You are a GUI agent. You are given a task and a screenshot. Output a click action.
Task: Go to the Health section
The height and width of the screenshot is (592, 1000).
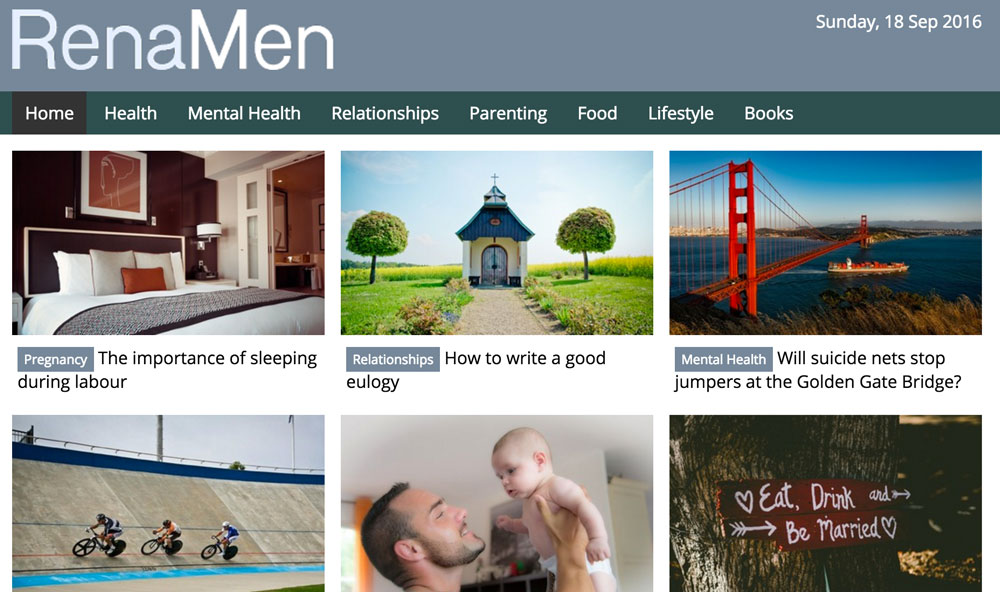[131, 113]
